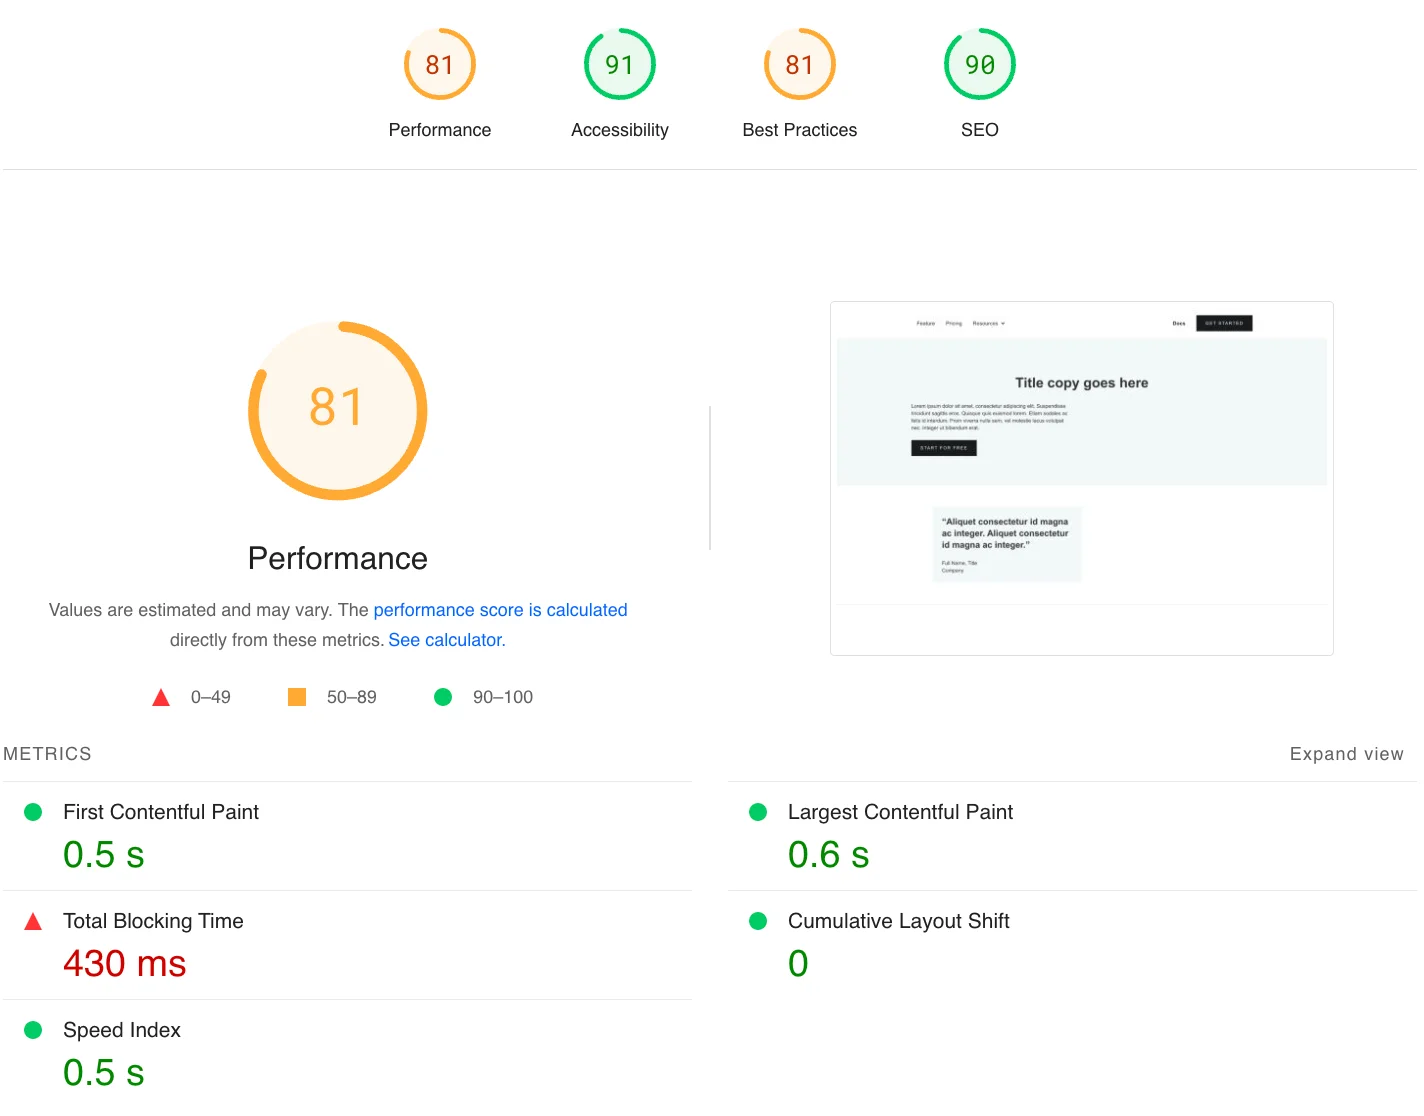Click the '0.5 s' Speed Index value

(104, 1073)
